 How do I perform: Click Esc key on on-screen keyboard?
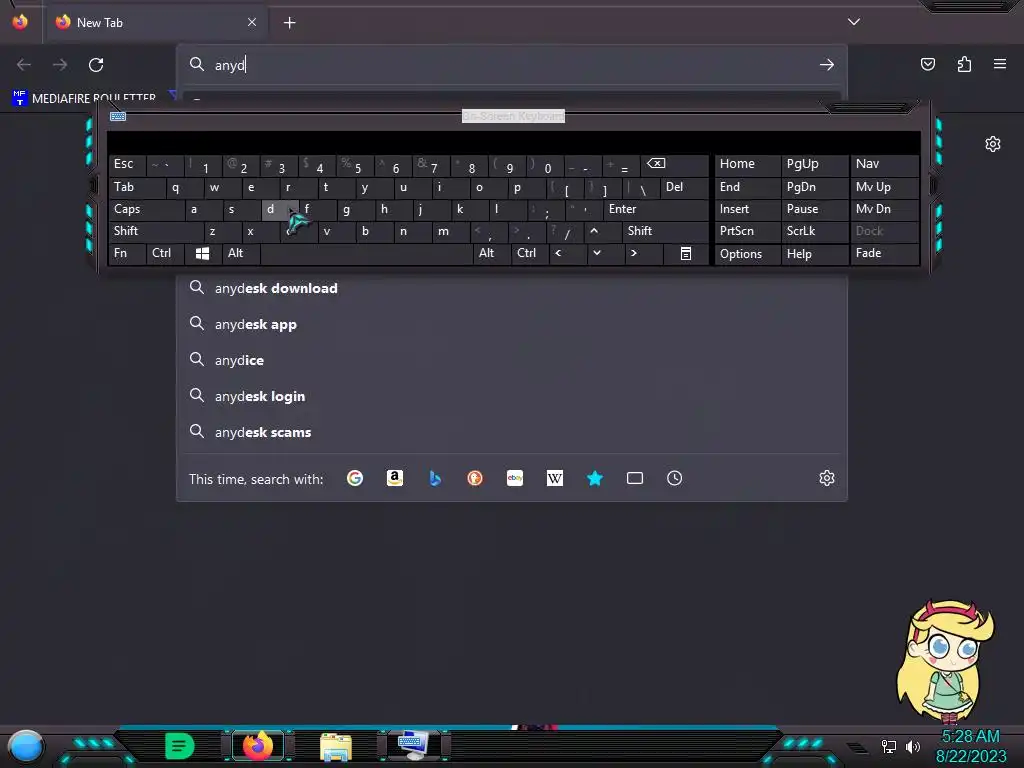[127, 164]
